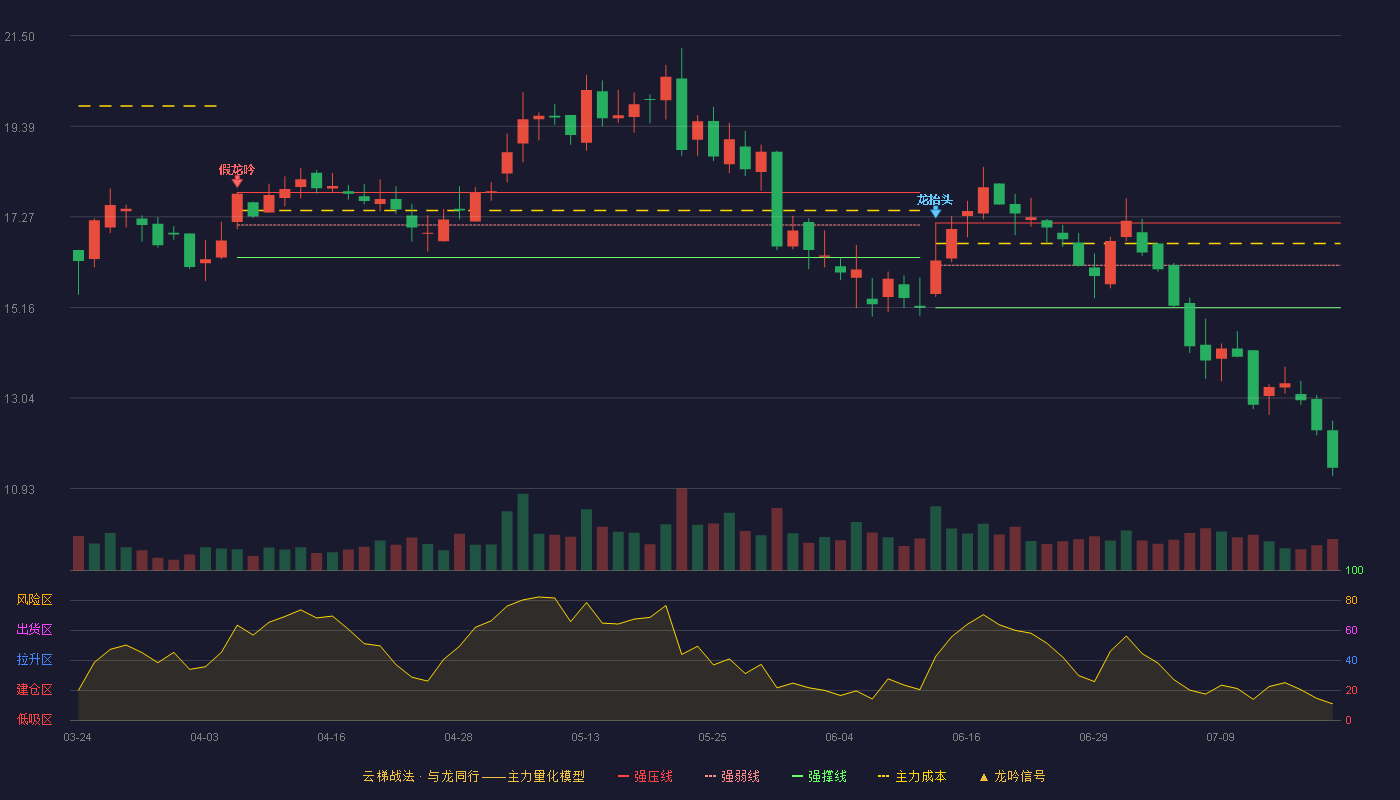Click the 10.93 price axis label

click(20, 489)
